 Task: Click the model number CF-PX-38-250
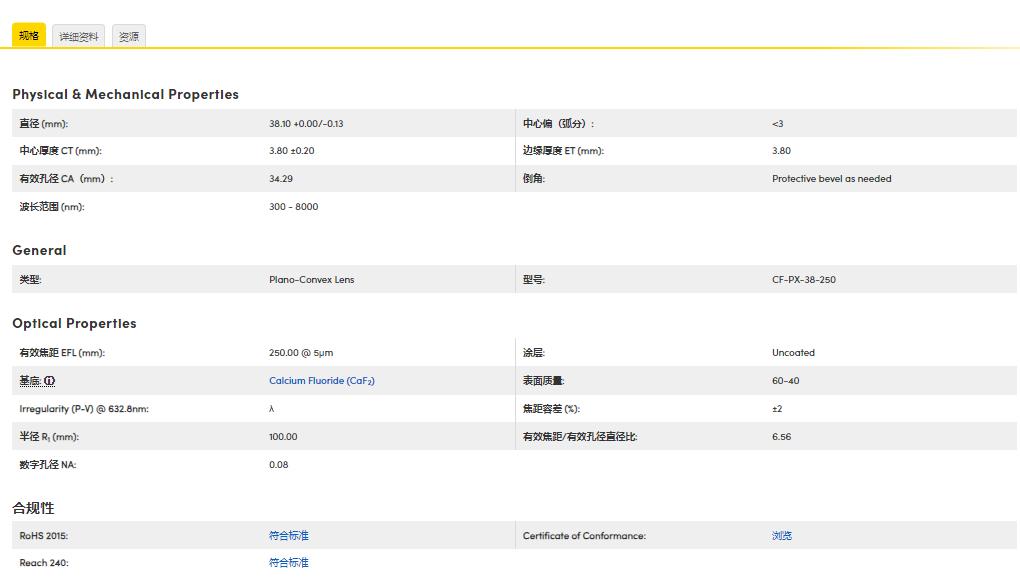803,280
